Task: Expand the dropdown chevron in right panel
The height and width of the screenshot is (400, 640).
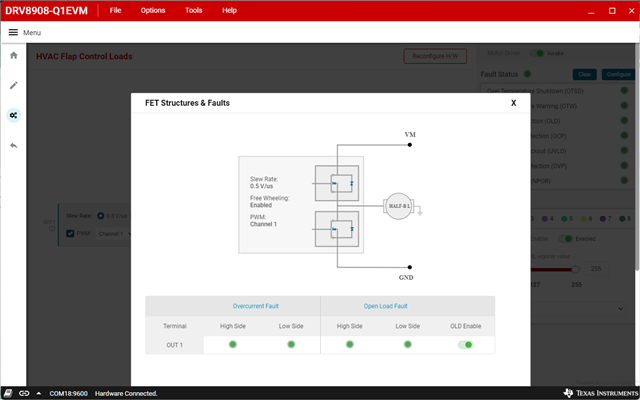Action: pyautogui.click(x=620, y=309)
